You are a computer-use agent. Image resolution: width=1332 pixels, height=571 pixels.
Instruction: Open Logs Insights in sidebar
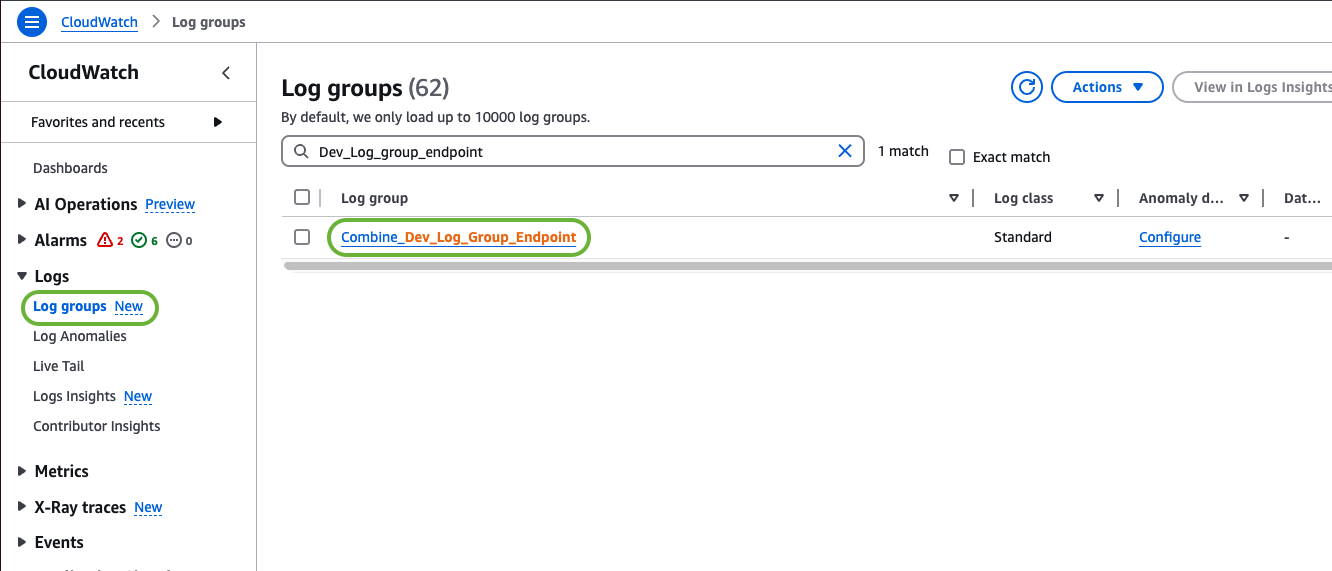tap(75, 396)
